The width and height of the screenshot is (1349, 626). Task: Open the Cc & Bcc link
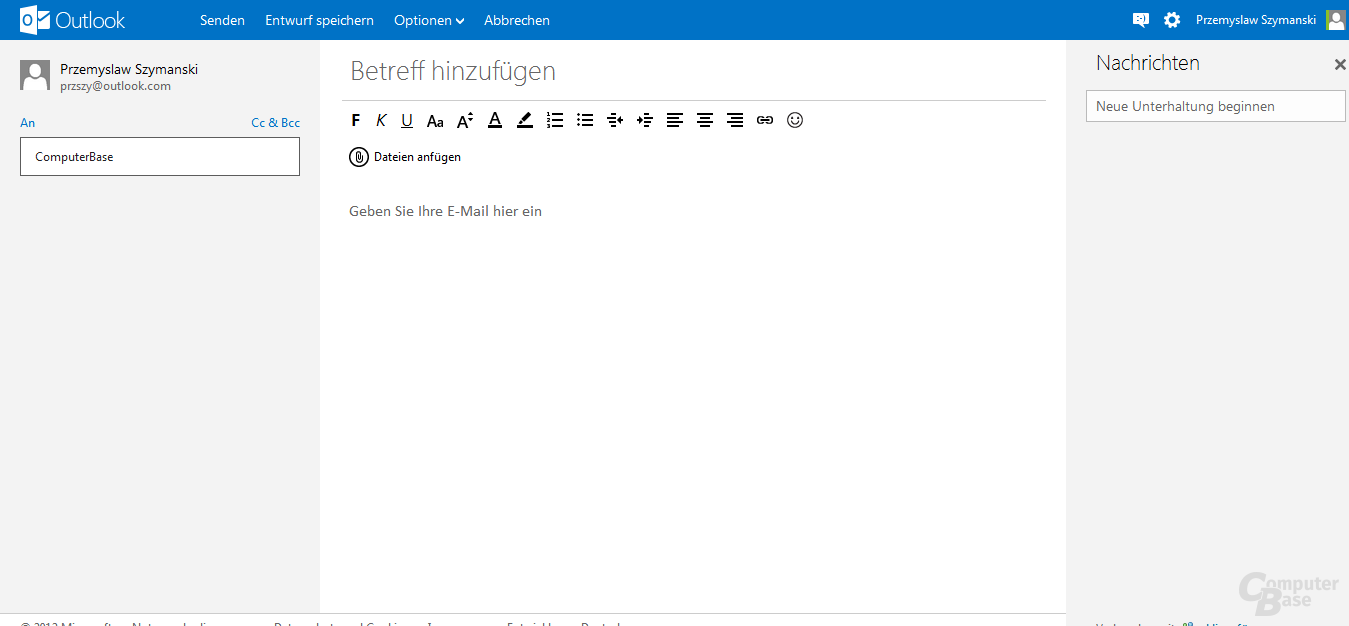coord(275,123)
